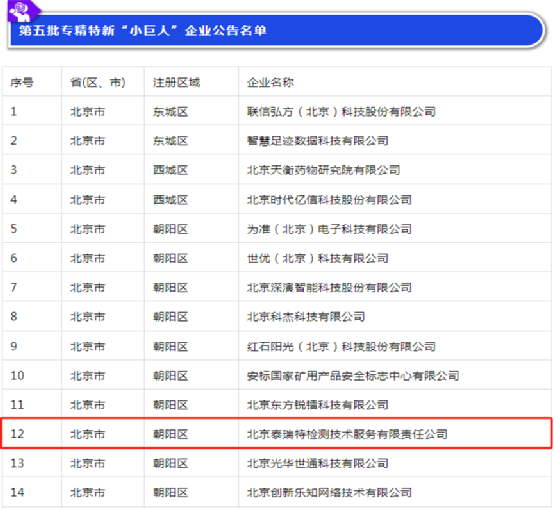The width and height of the screenshot is (554, 509).
Task: Click company 联信弘方（北京）科技股份有限公司
Action: pos(341,112)
